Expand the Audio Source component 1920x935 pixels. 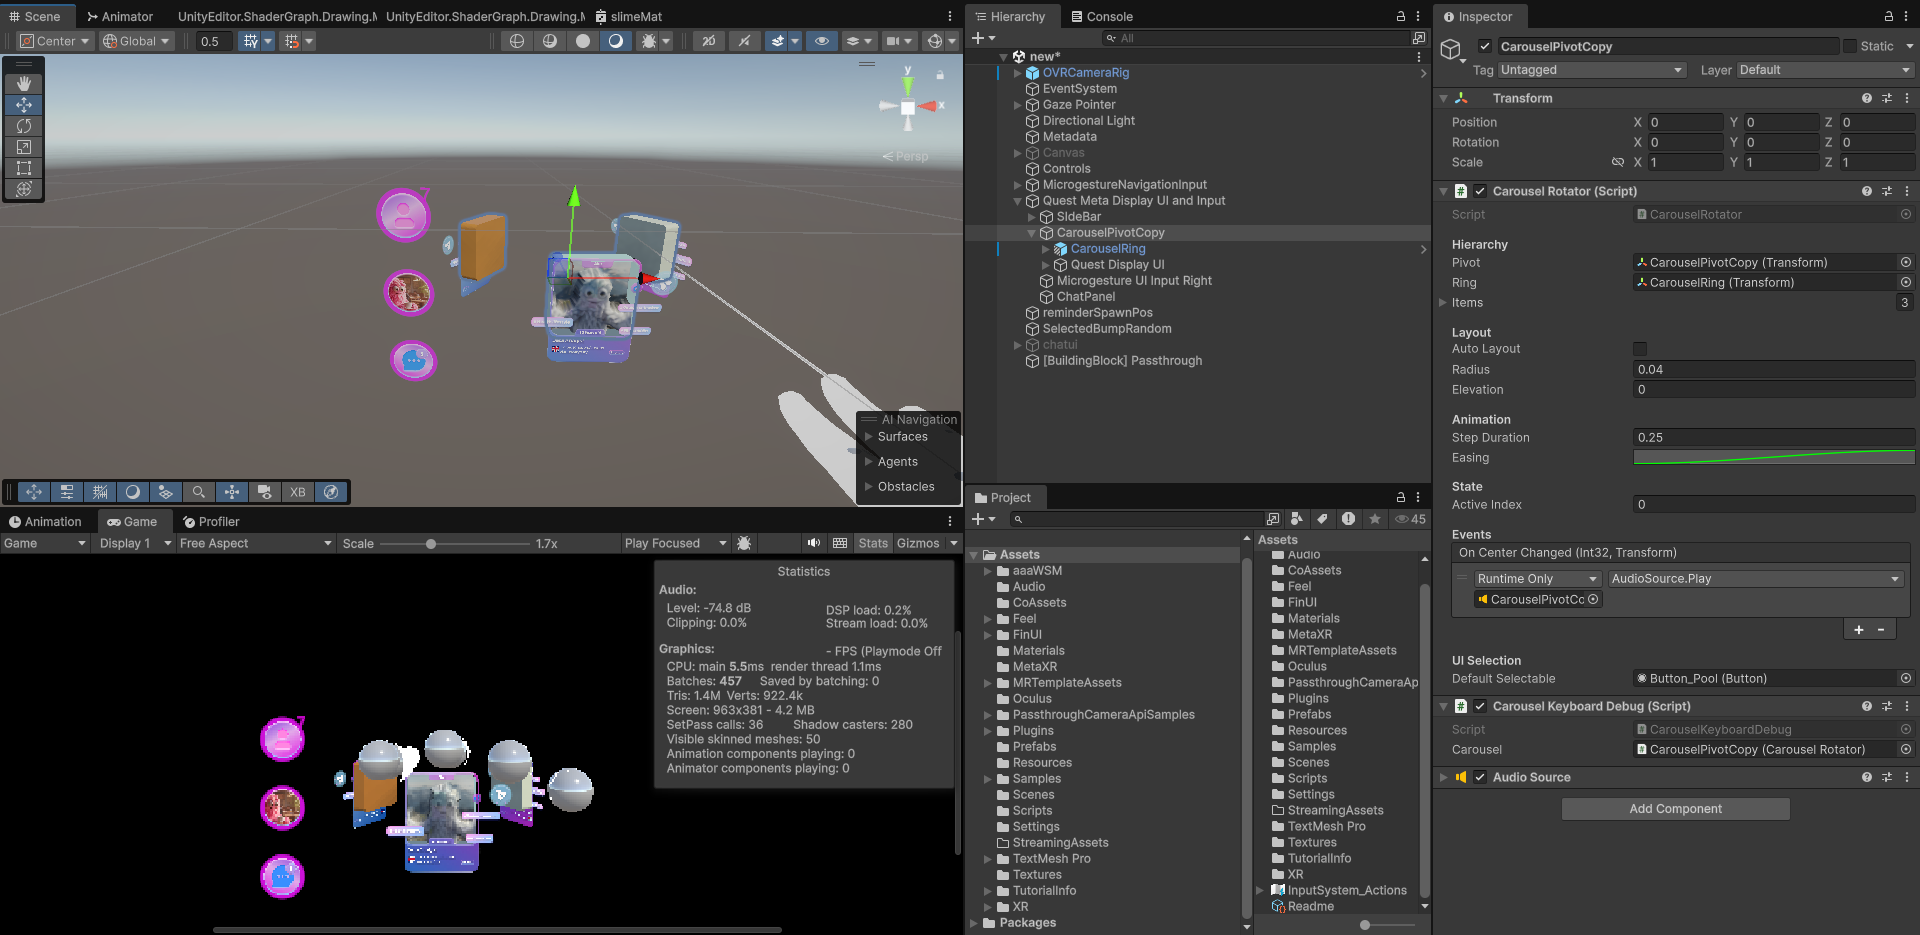[1443, 777]
